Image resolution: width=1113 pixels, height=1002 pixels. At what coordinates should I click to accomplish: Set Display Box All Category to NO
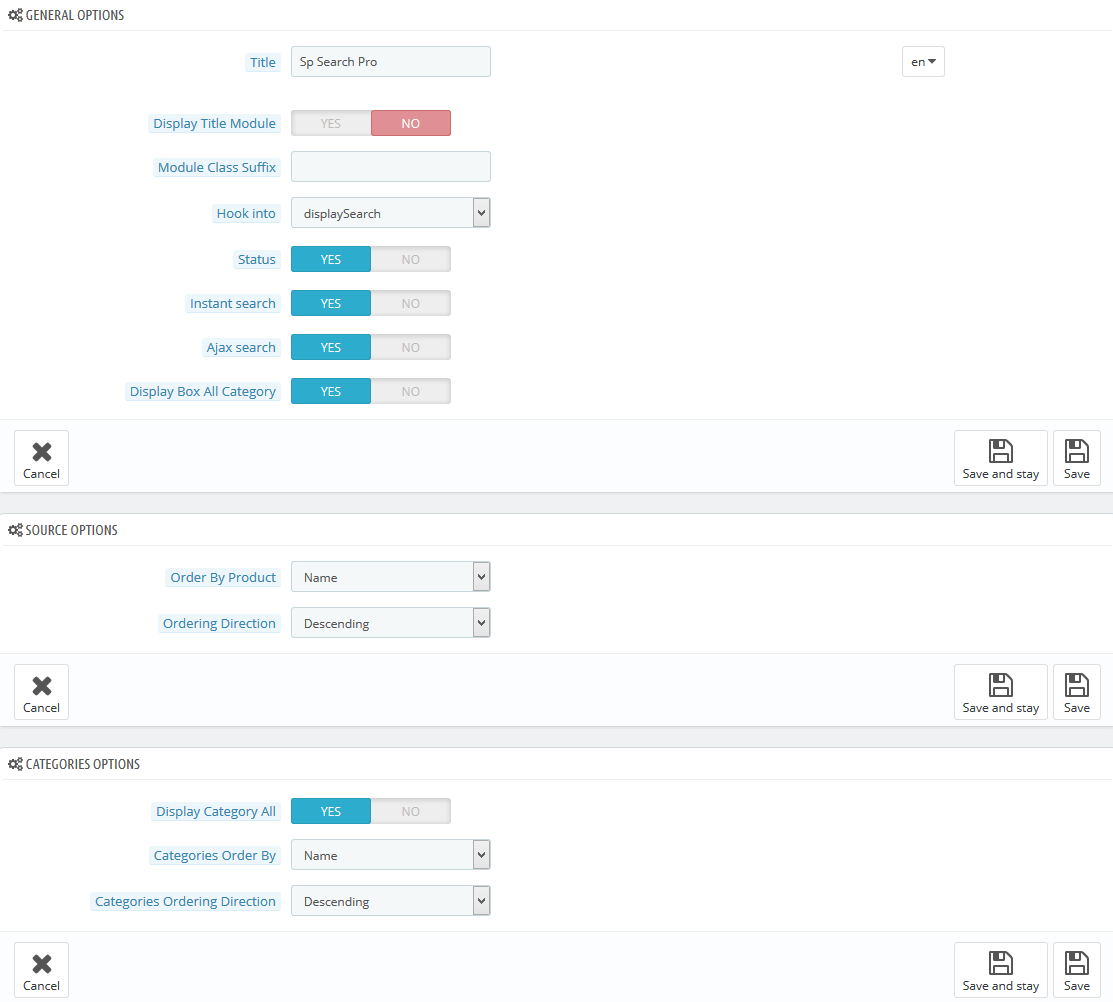(x=410, y=392)
